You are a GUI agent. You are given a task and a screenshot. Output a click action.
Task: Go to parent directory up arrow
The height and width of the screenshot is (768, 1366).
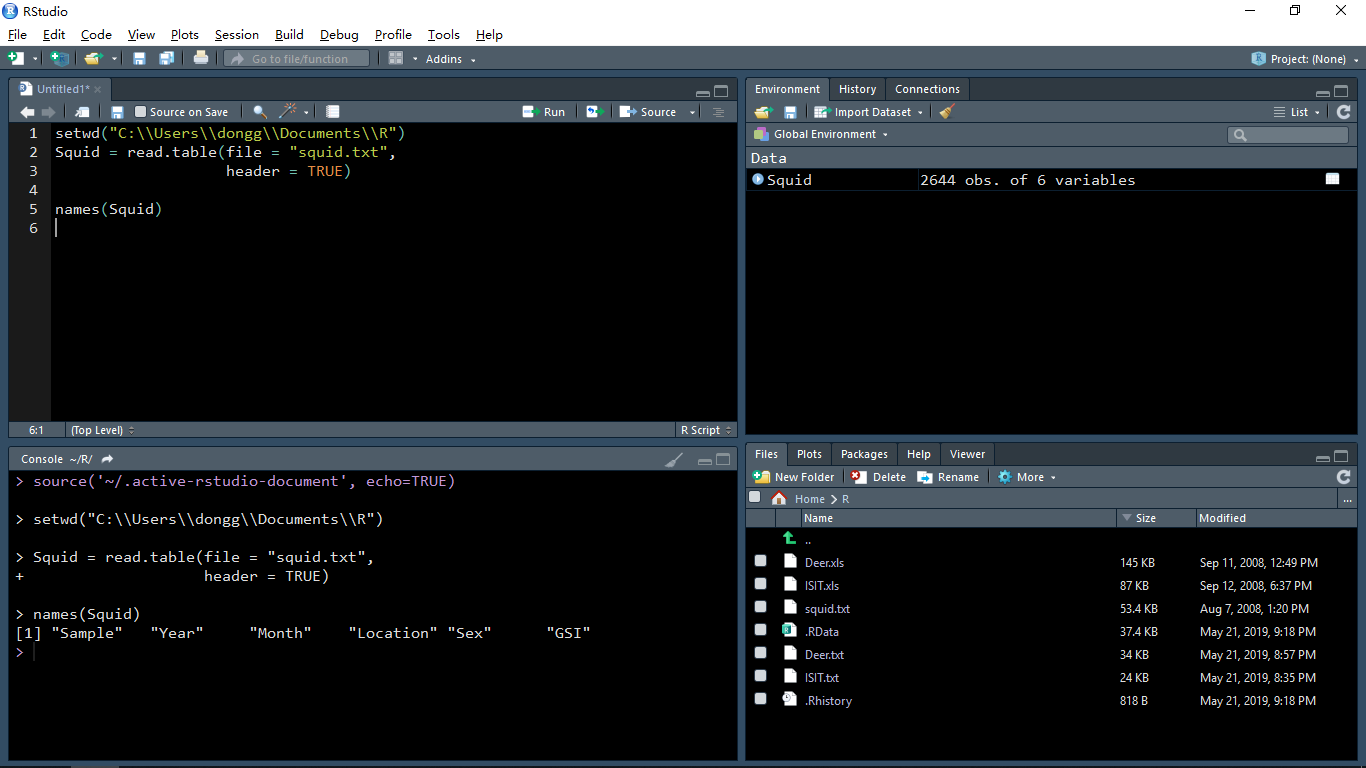(x=790, y=539)
